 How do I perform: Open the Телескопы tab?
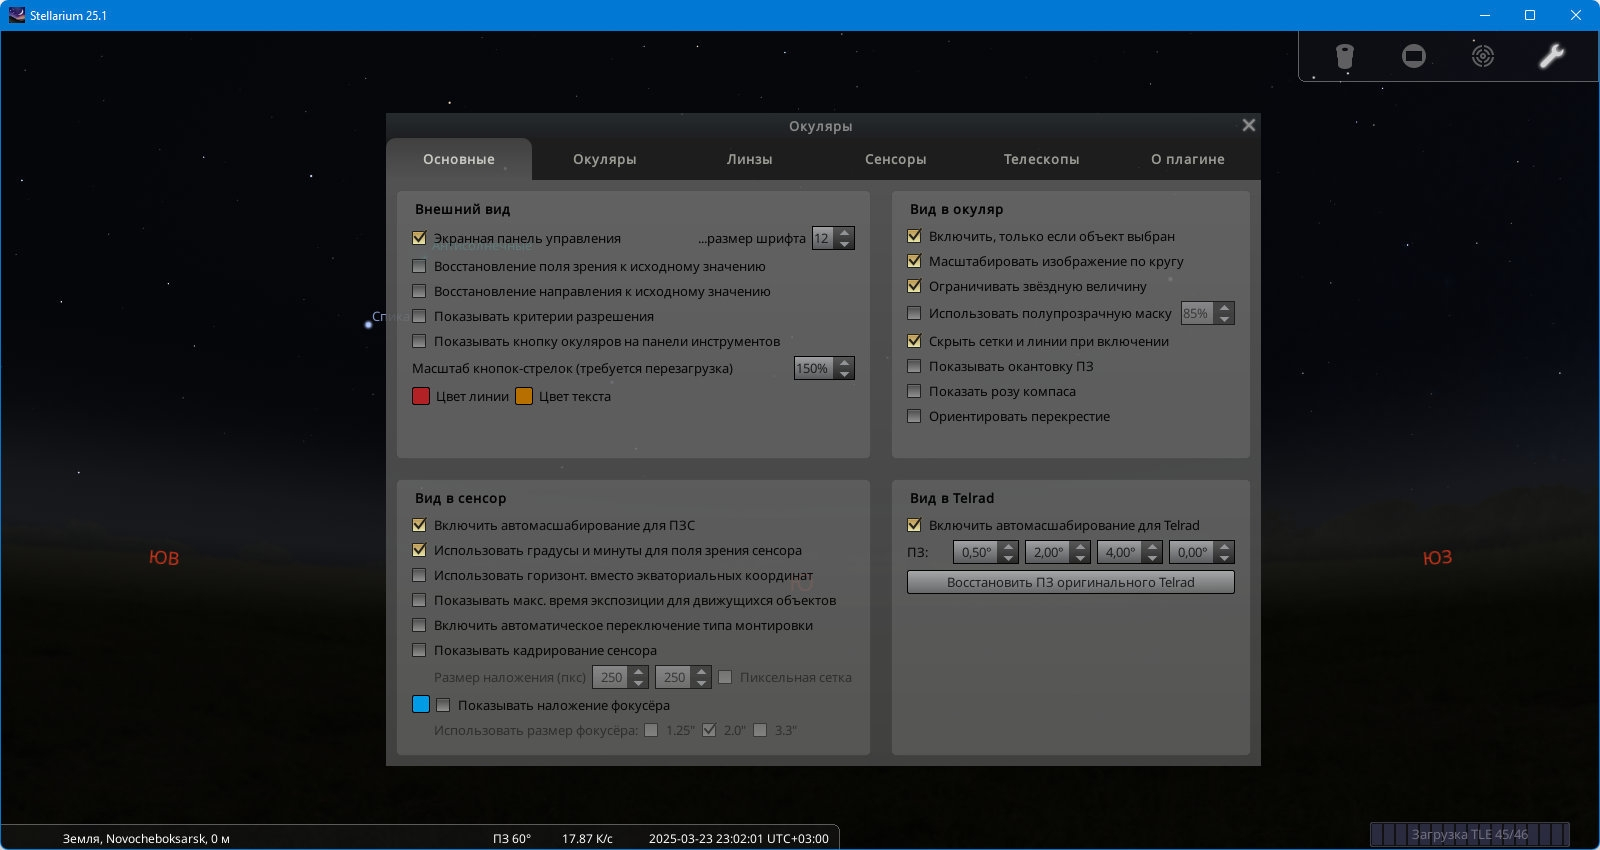1042,159
